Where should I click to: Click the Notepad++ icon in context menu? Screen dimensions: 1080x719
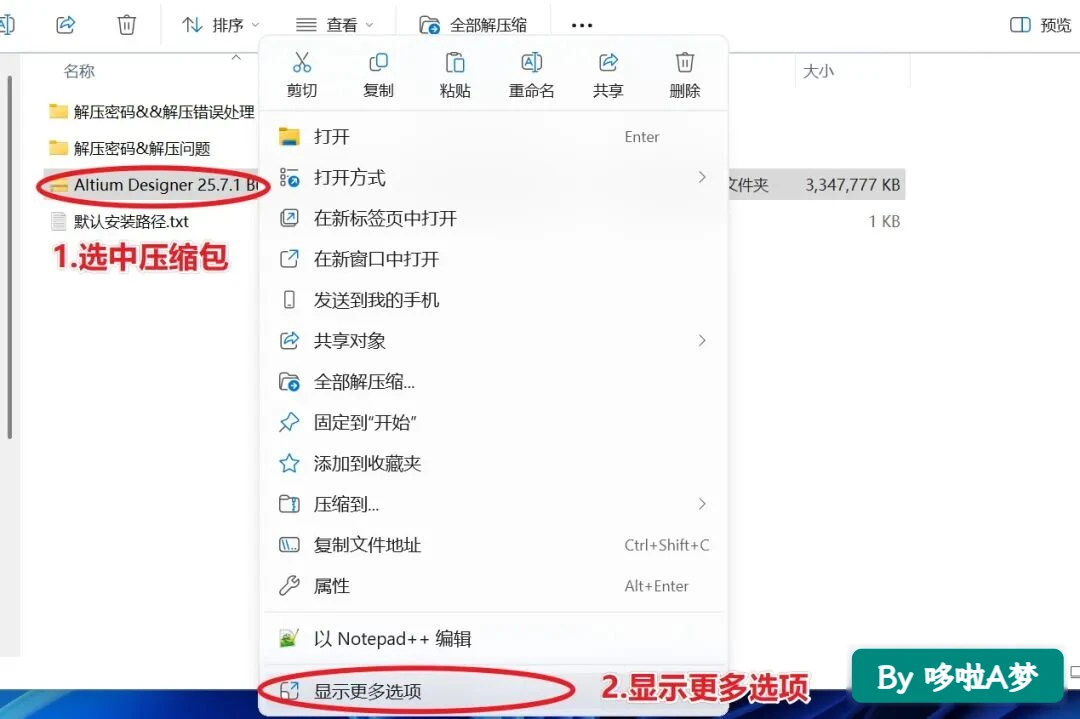(x=289, y=638)
